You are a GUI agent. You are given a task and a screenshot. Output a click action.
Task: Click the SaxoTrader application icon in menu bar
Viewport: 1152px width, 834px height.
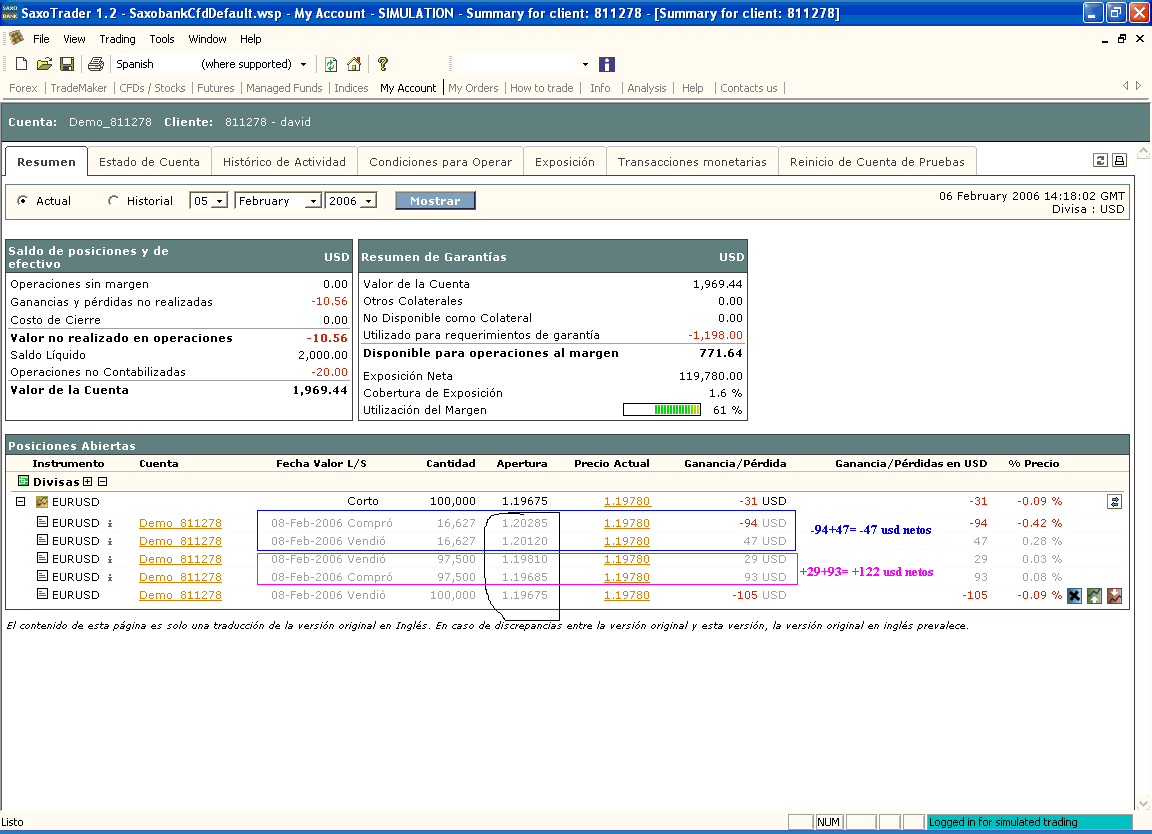tap(16, 38)
